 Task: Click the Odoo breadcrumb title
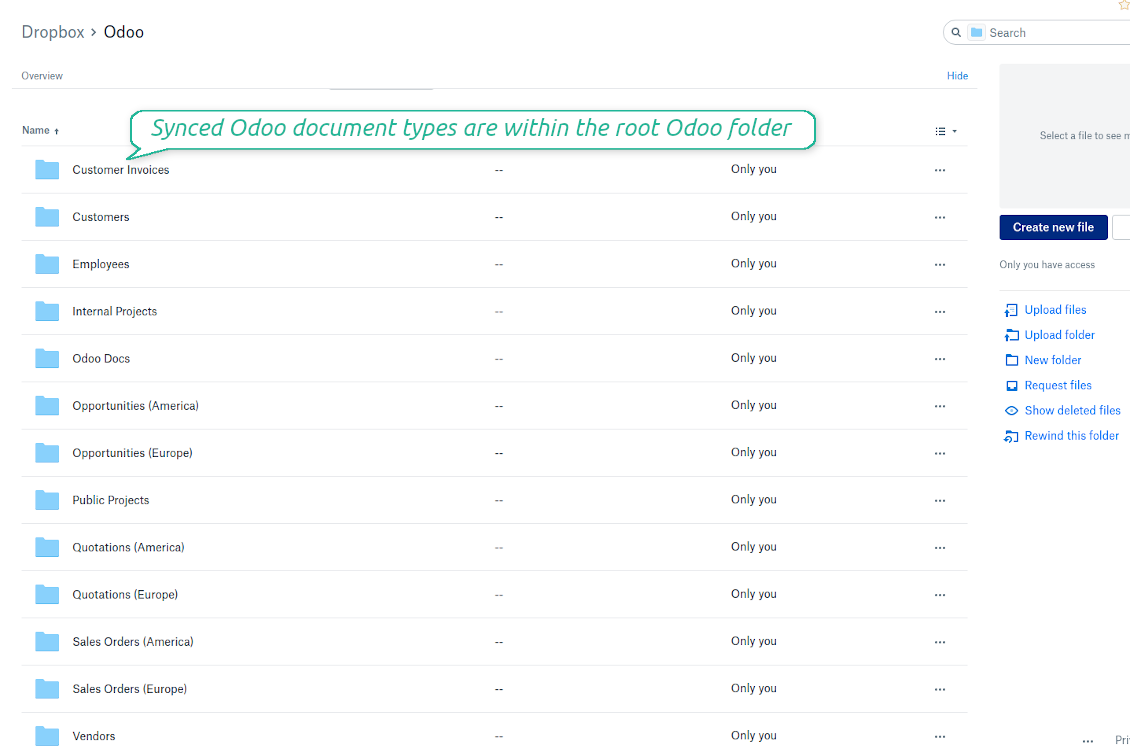click(124, 32)
